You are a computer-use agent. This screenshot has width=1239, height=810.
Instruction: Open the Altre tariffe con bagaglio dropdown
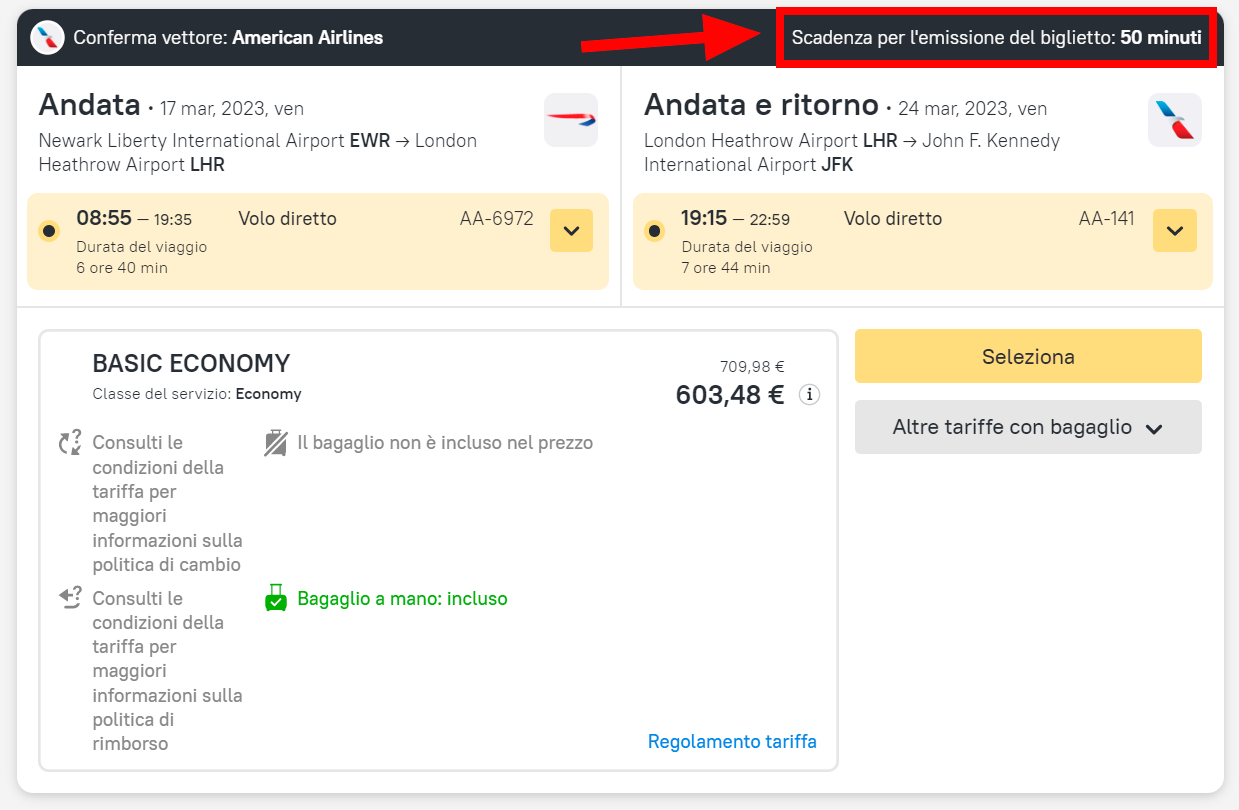[1027, 428]
